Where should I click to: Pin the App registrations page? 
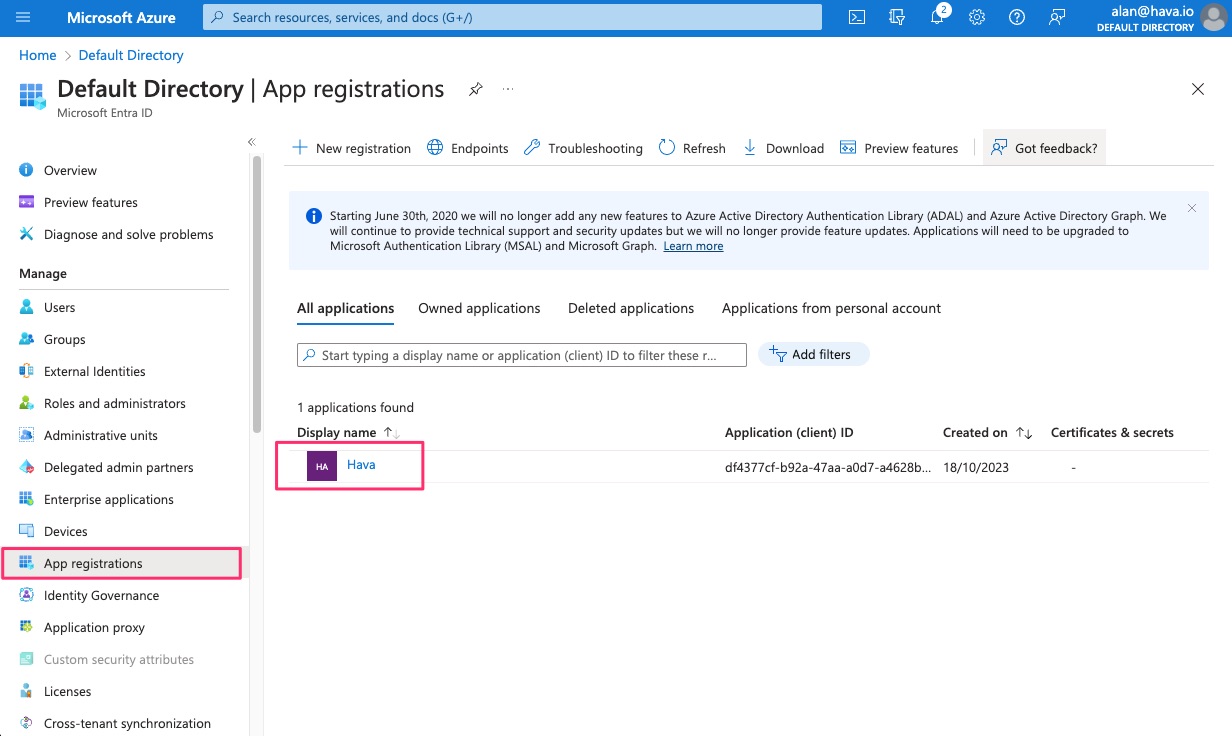(476, 89)
